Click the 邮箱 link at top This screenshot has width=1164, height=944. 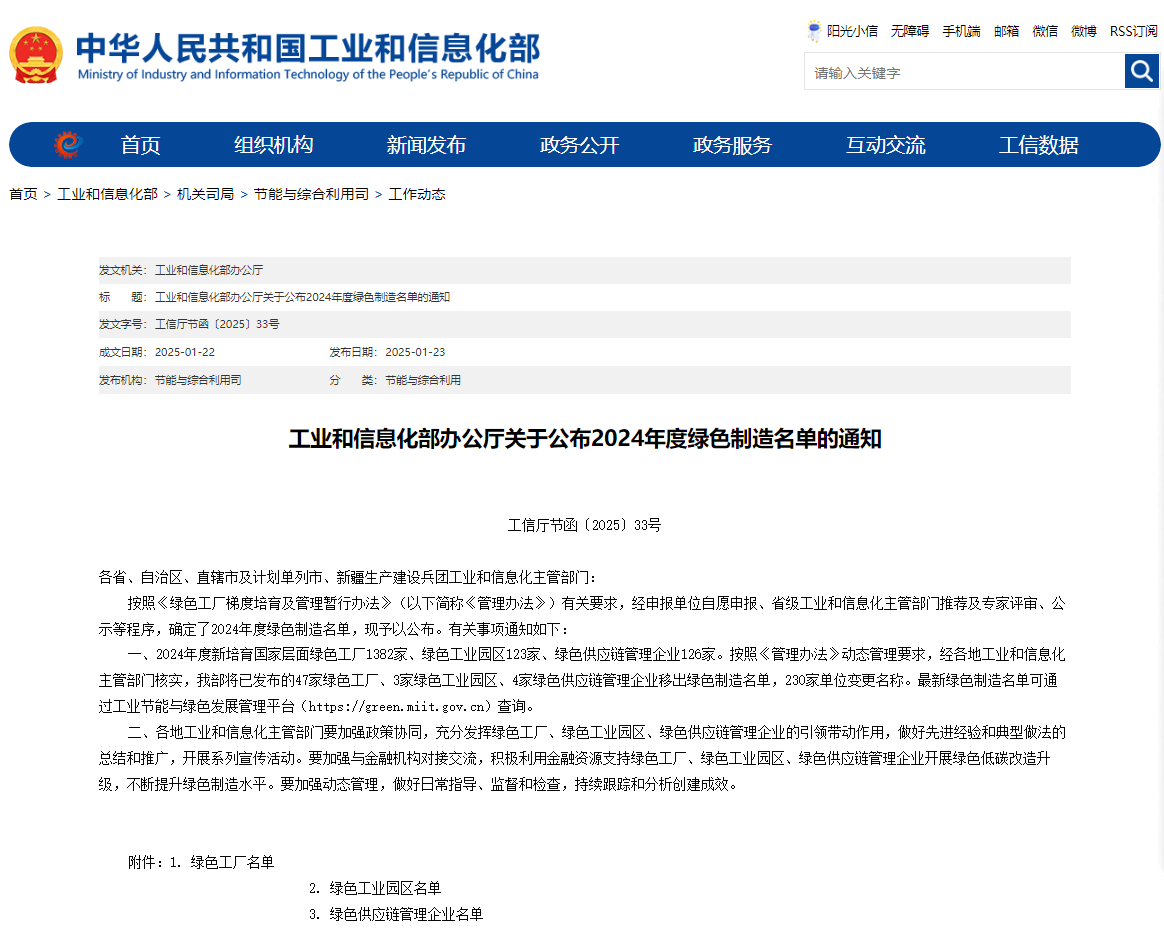pos(1006,31)
